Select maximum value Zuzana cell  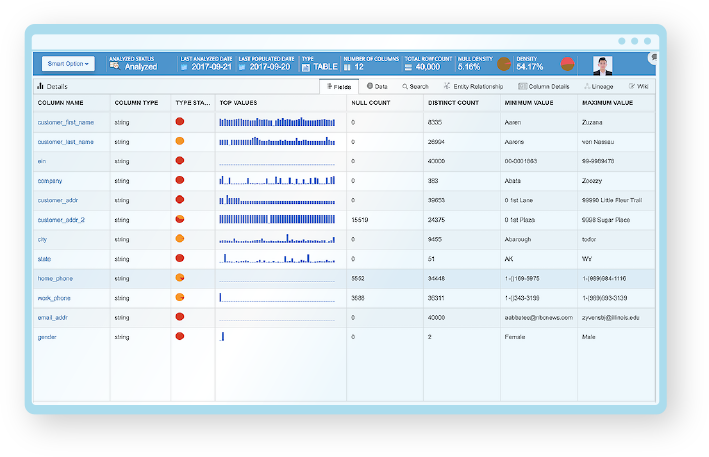pyautogui.click(x=592, y=122)
